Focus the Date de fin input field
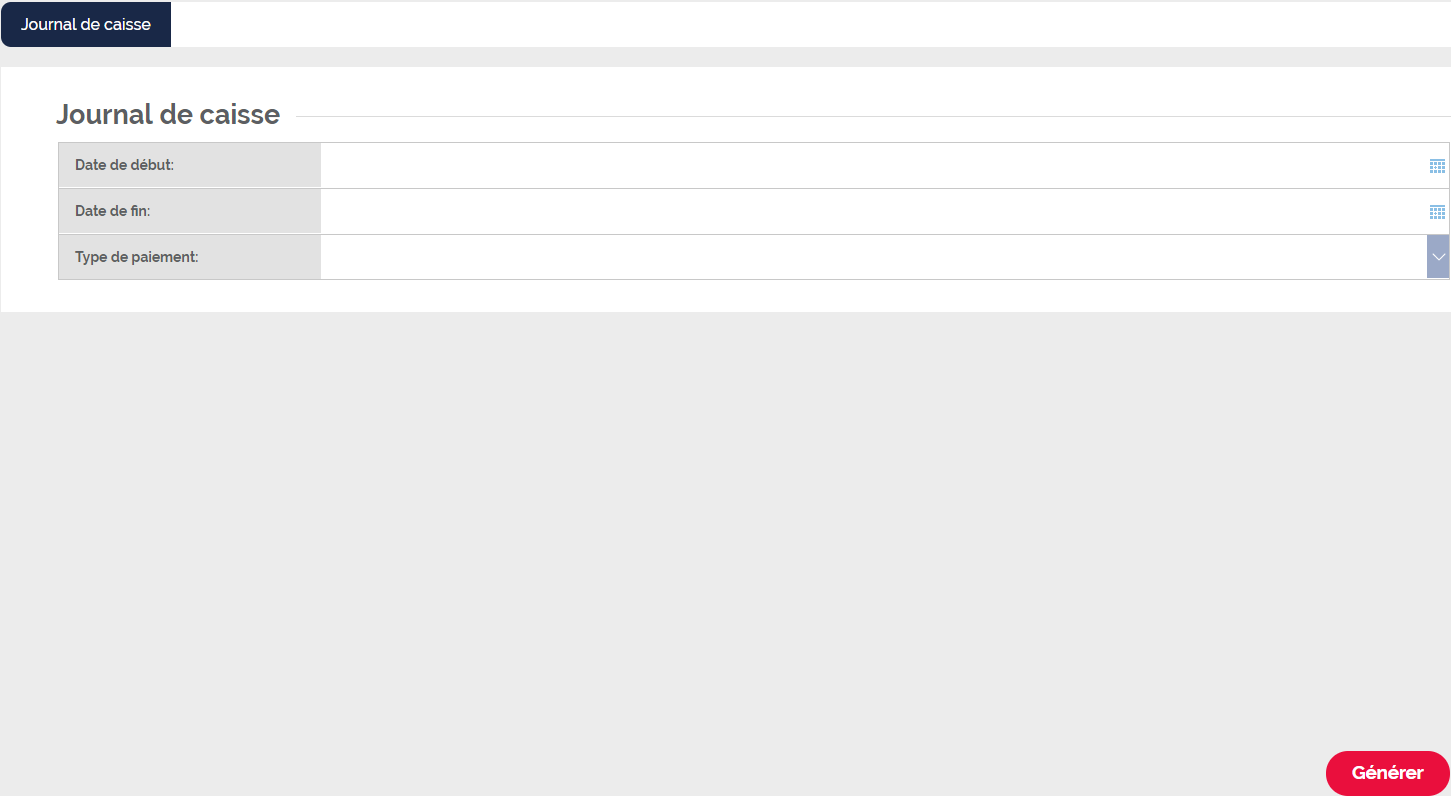The image size is (1451, 796). [x=873, y=212]
